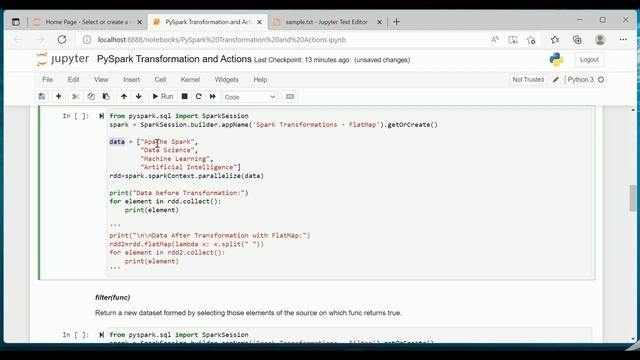Open the Cell menu
The image size is (640, 360).
(x=160, y=80)
